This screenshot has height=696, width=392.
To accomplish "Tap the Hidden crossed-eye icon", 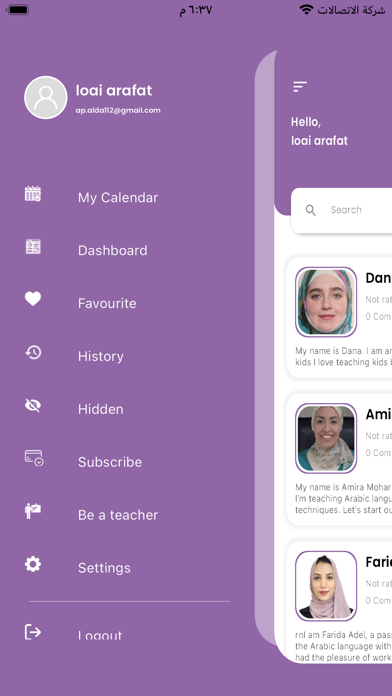I will [x=33, y=405].
